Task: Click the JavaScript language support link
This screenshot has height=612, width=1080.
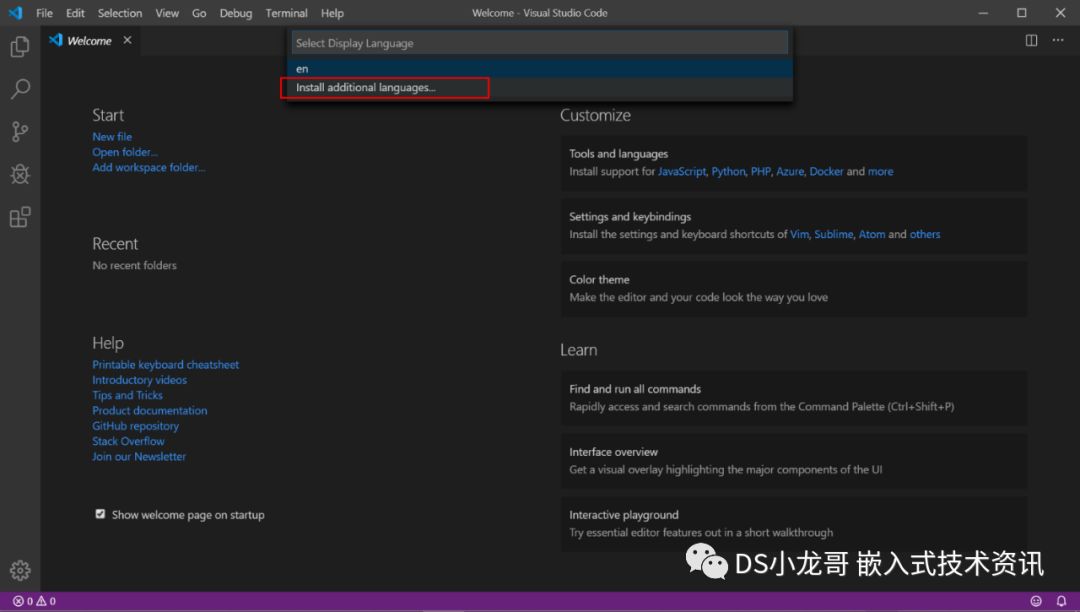Action: [x=682, y=171]
